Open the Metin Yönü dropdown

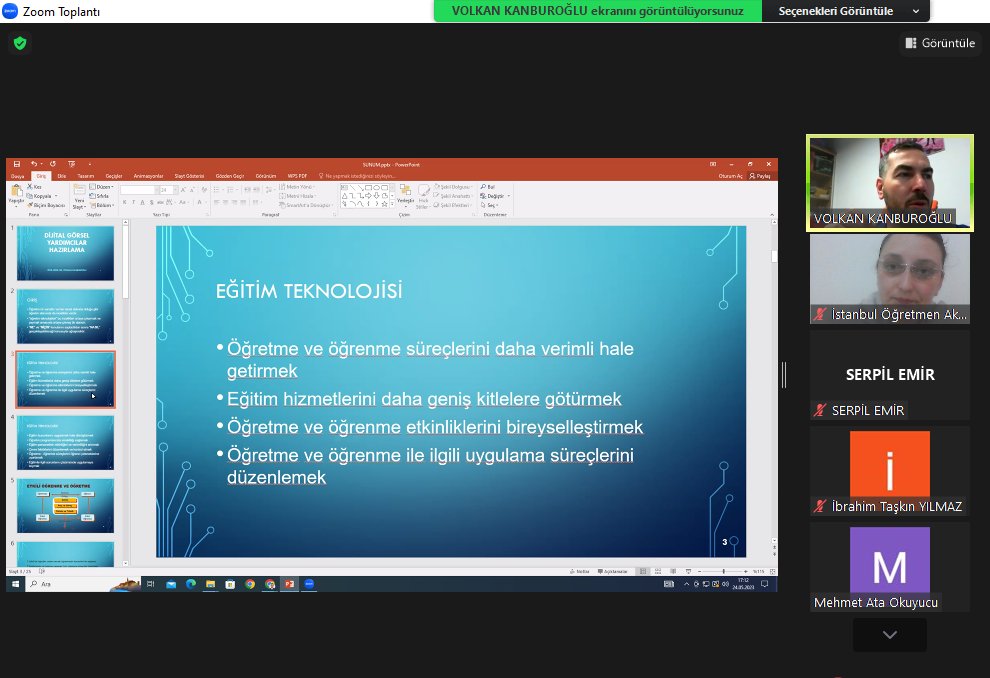point(297,187)
